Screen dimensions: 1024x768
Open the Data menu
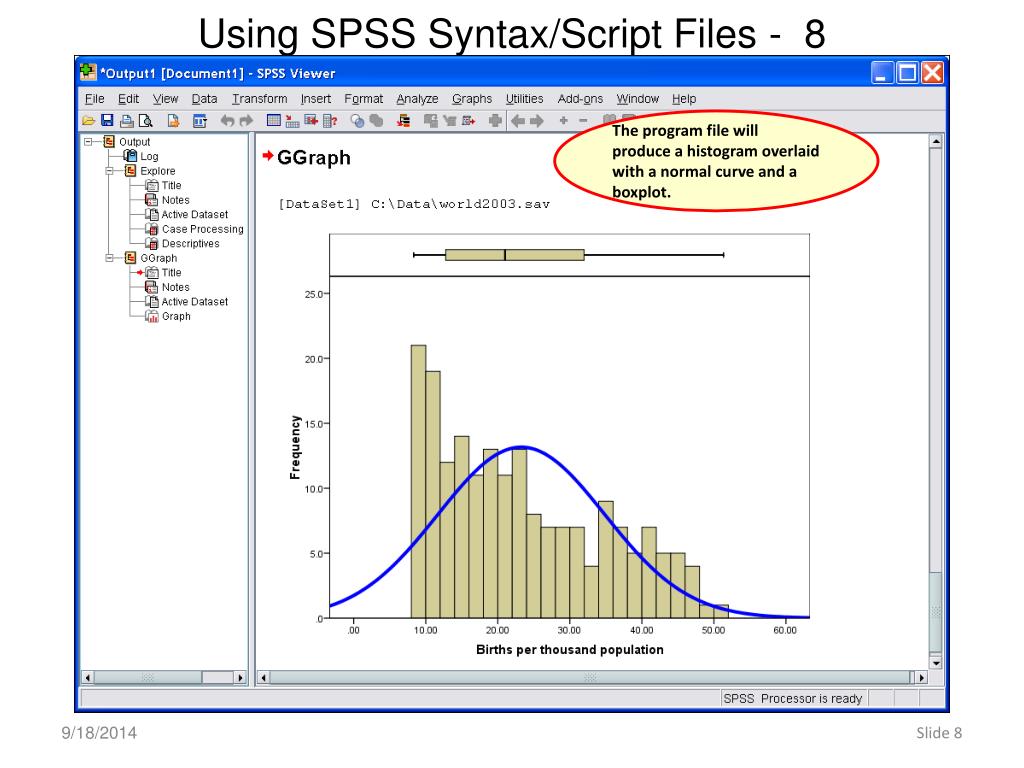[204, 99]
